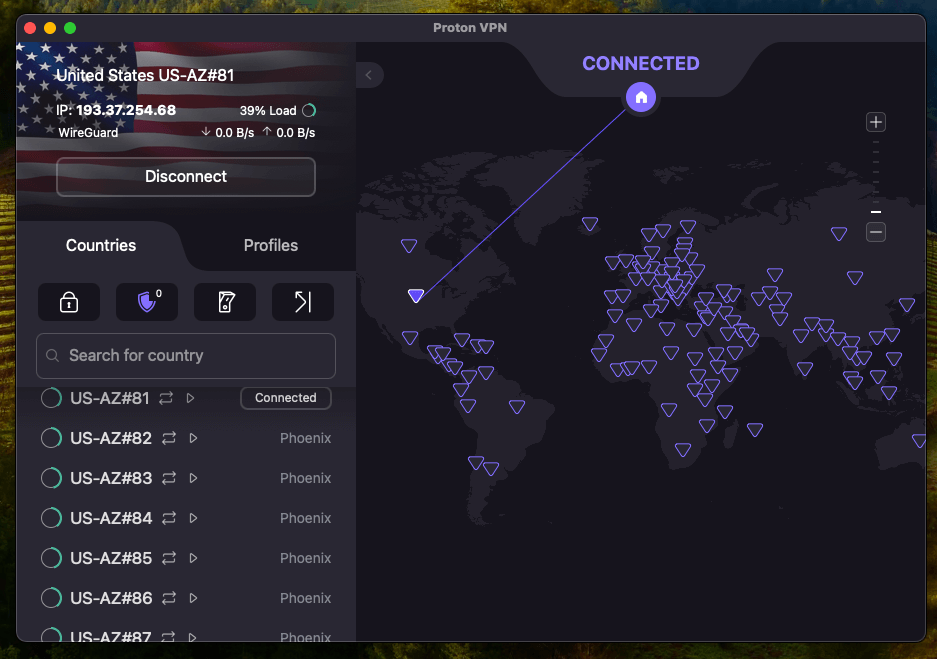Click the load circle for US-AZ#83
The image size is (937, 659).
coord(51,478)
